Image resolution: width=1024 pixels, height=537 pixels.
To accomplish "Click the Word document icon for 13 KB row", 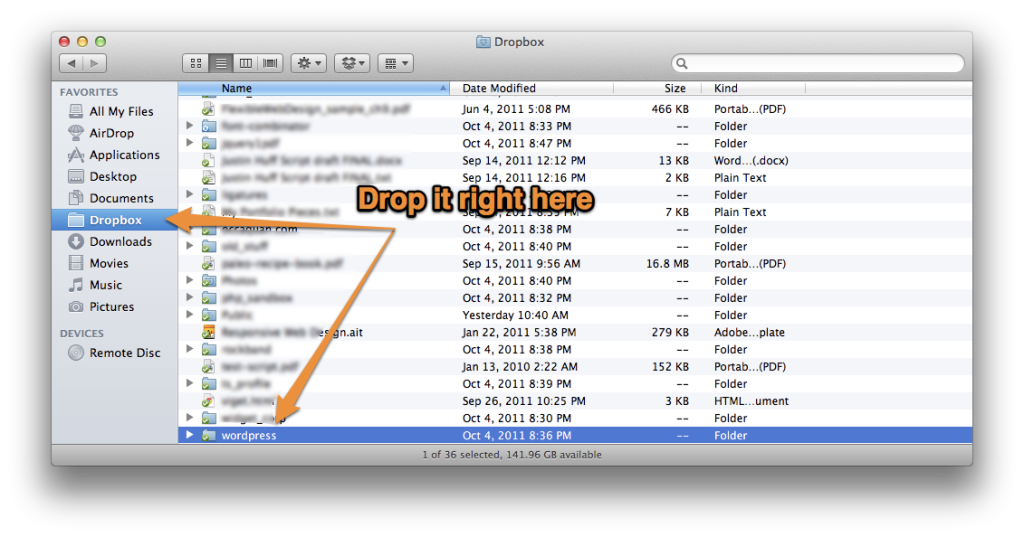I will pos(209,161).
